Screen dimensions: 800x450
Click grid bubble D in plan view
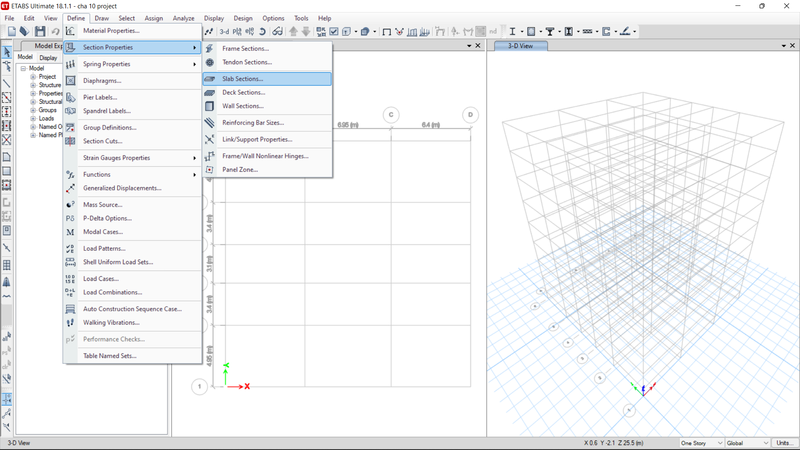point(470,115)
